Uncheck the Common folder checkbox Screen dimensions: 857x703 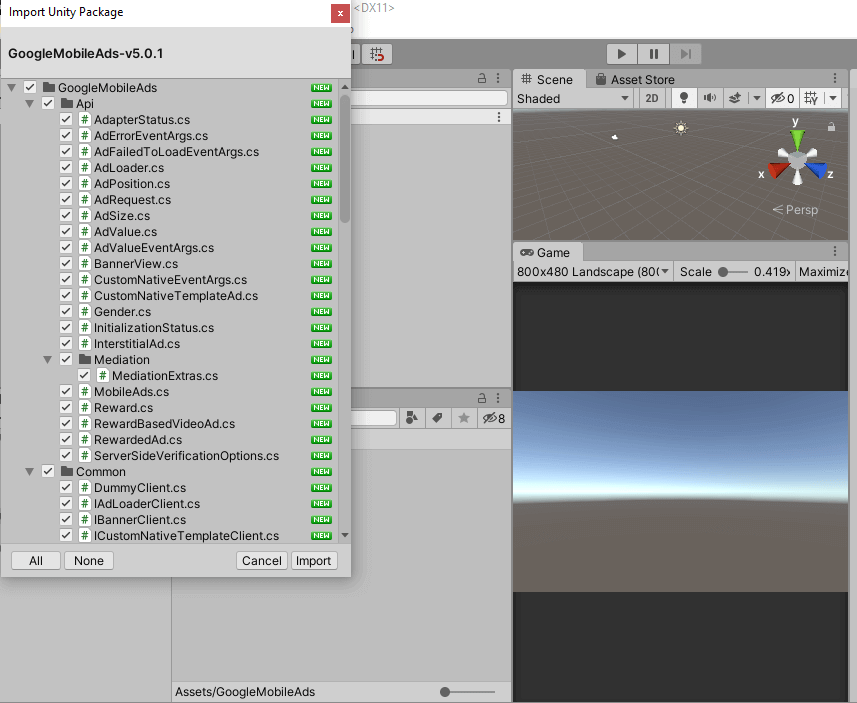tap(48, 472)
